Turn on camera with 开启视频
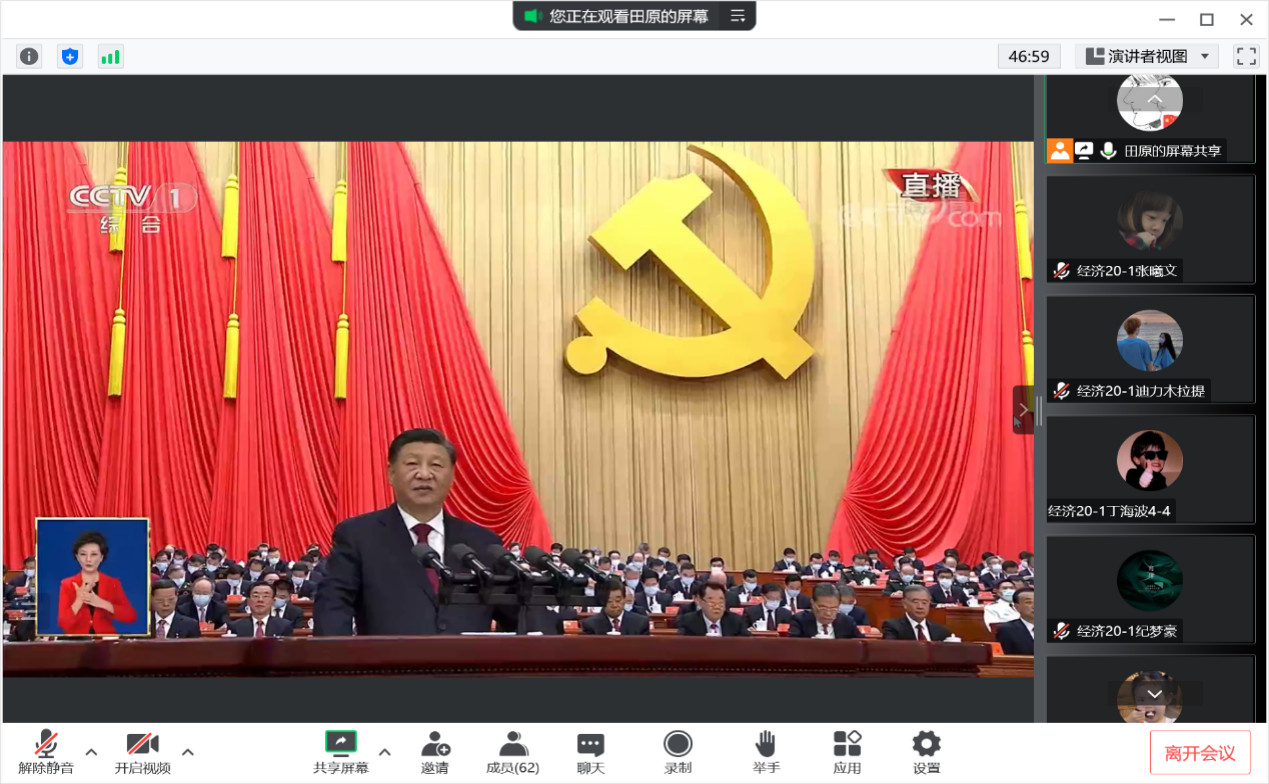 tap(142, 752)
